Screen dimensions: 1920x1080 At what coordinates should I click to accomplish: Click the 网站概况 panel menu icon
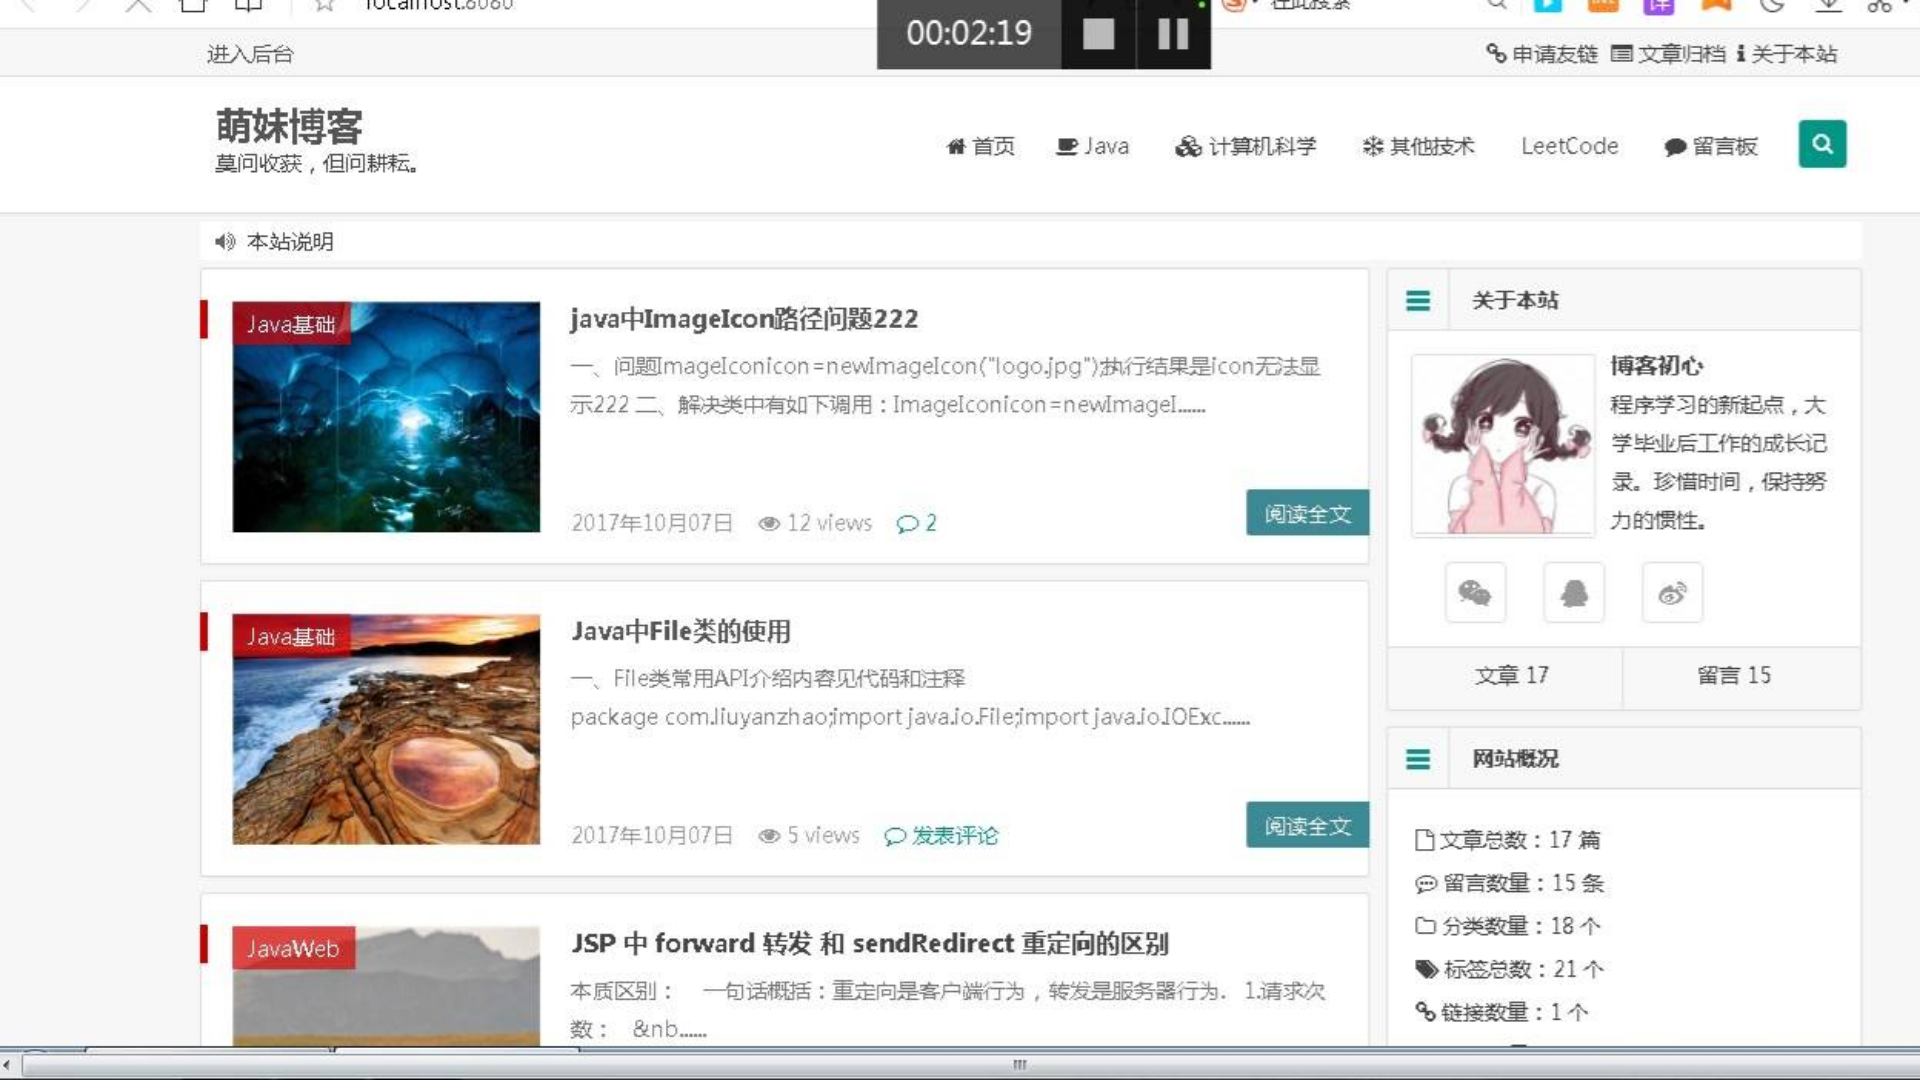[1417, 759]
